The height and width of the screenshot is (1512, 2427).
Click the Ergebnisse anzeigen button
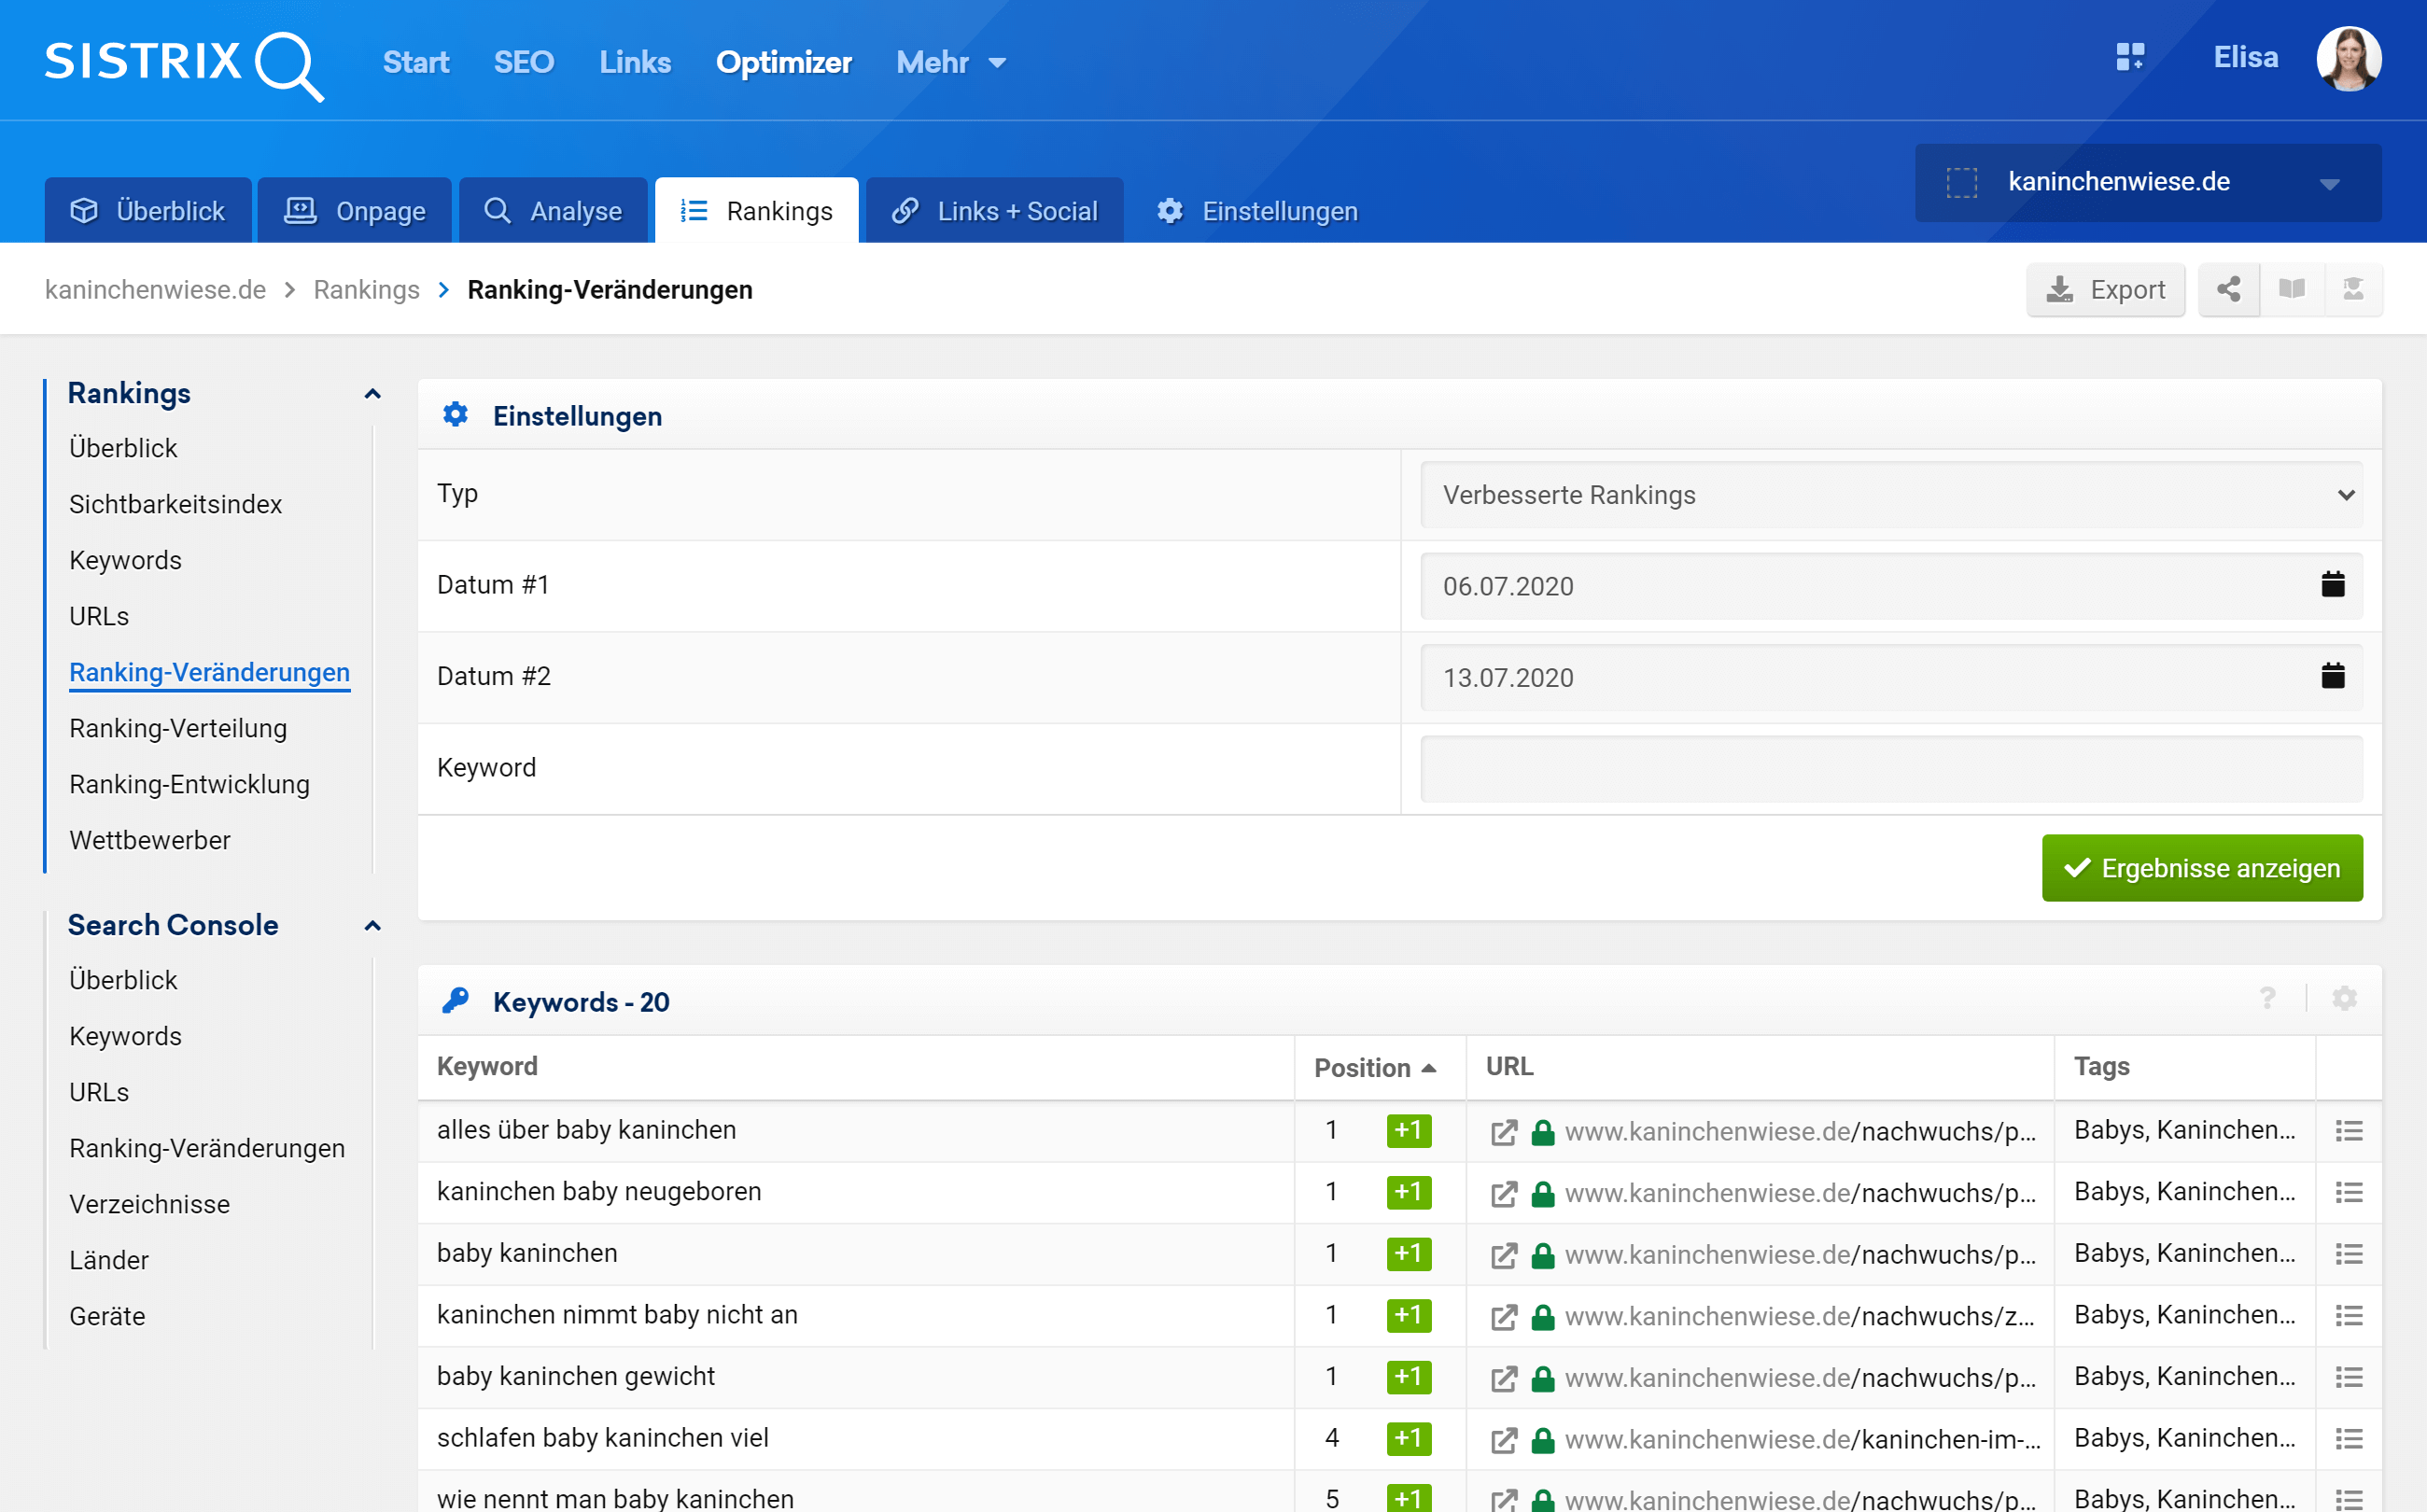2201,868
